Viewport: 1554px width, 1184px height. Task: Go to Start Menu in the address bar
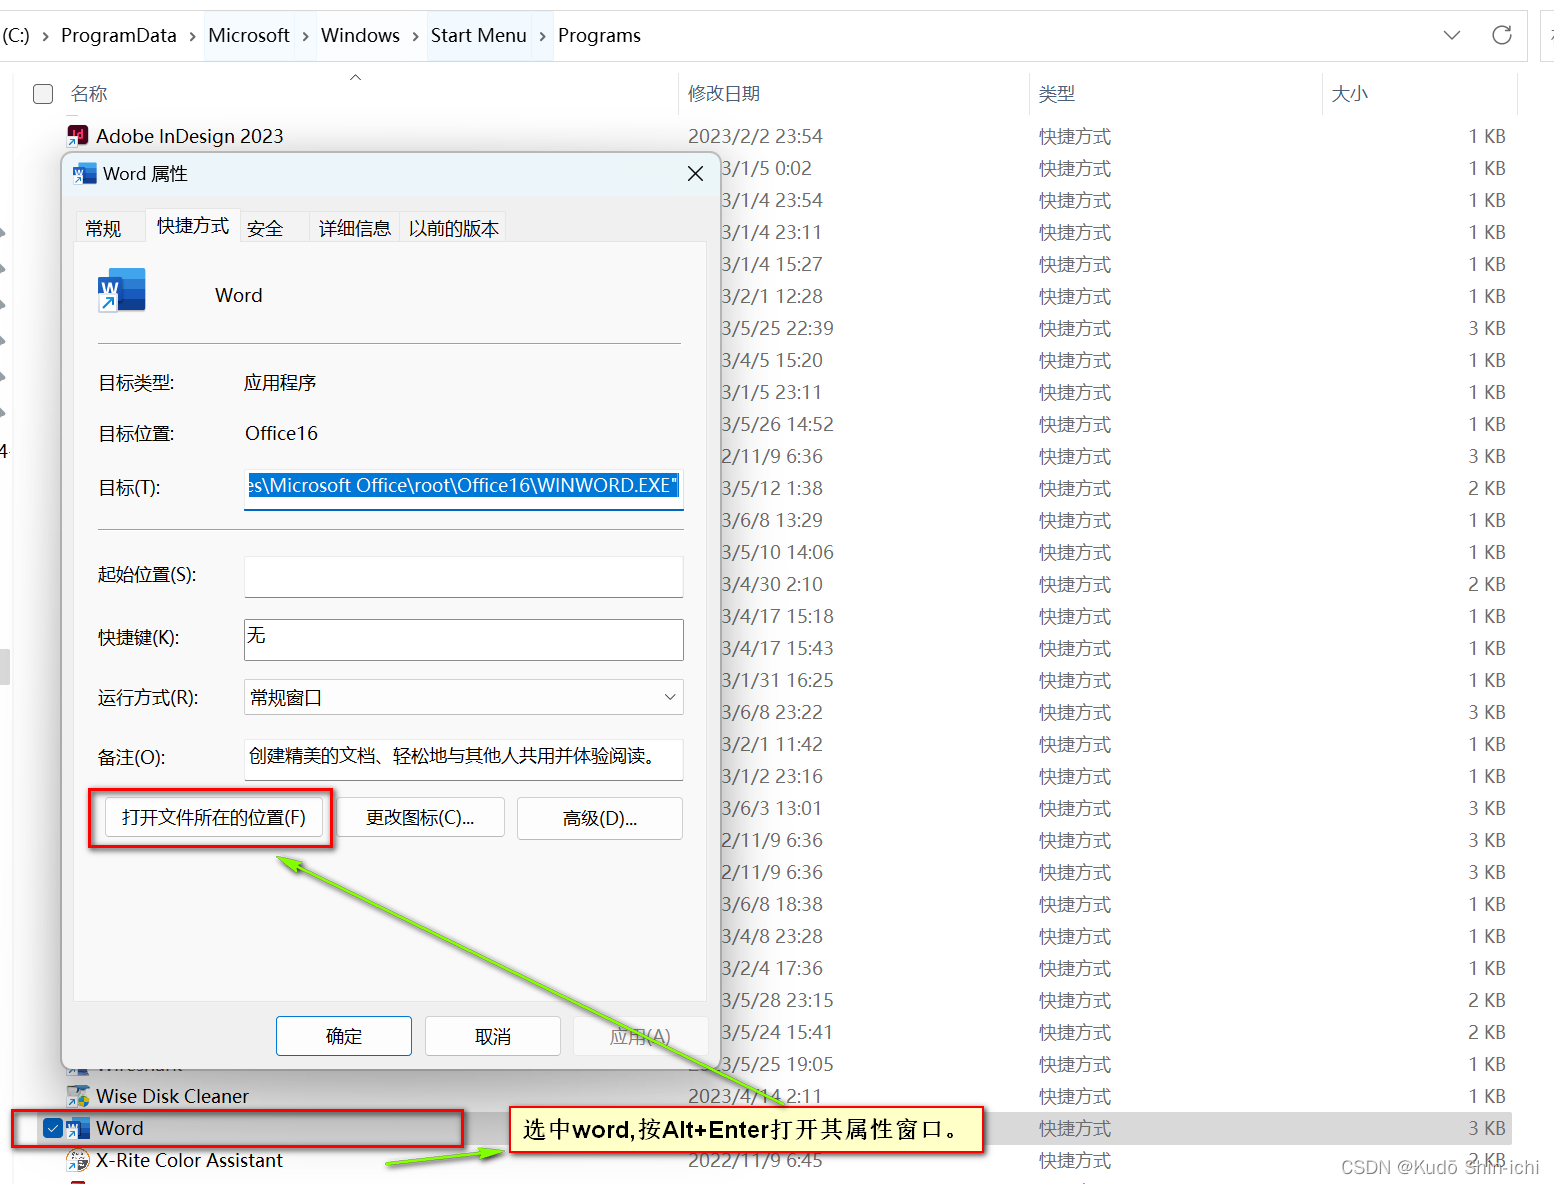479,35
